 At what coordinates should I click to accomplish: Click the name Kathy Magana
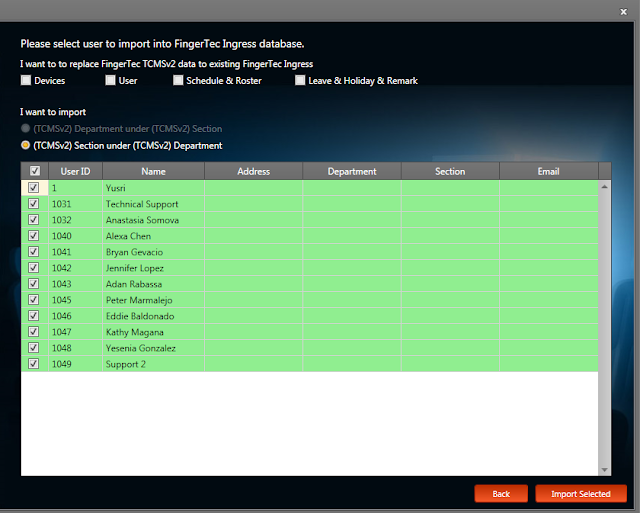[x=153, y=332]
